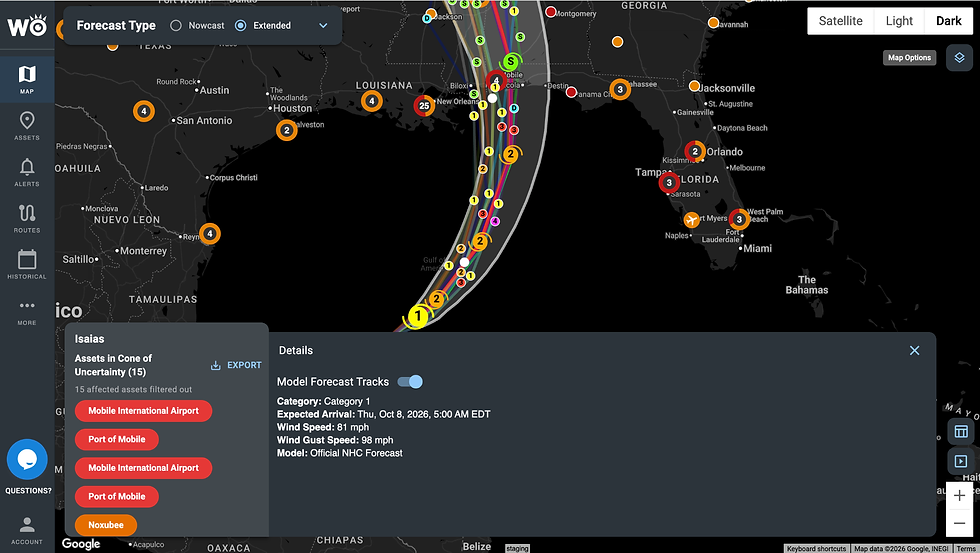
Task: Select the second Port of Mobile chip
Action: (x=116, y=497)
